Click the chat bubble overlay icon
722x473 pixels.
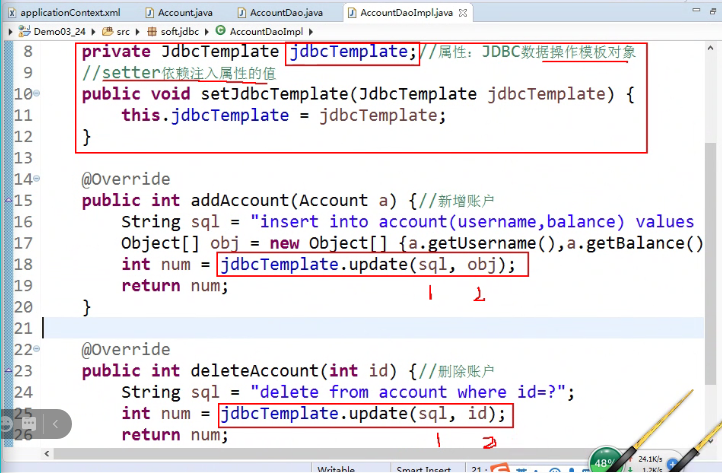pos(29,423)
